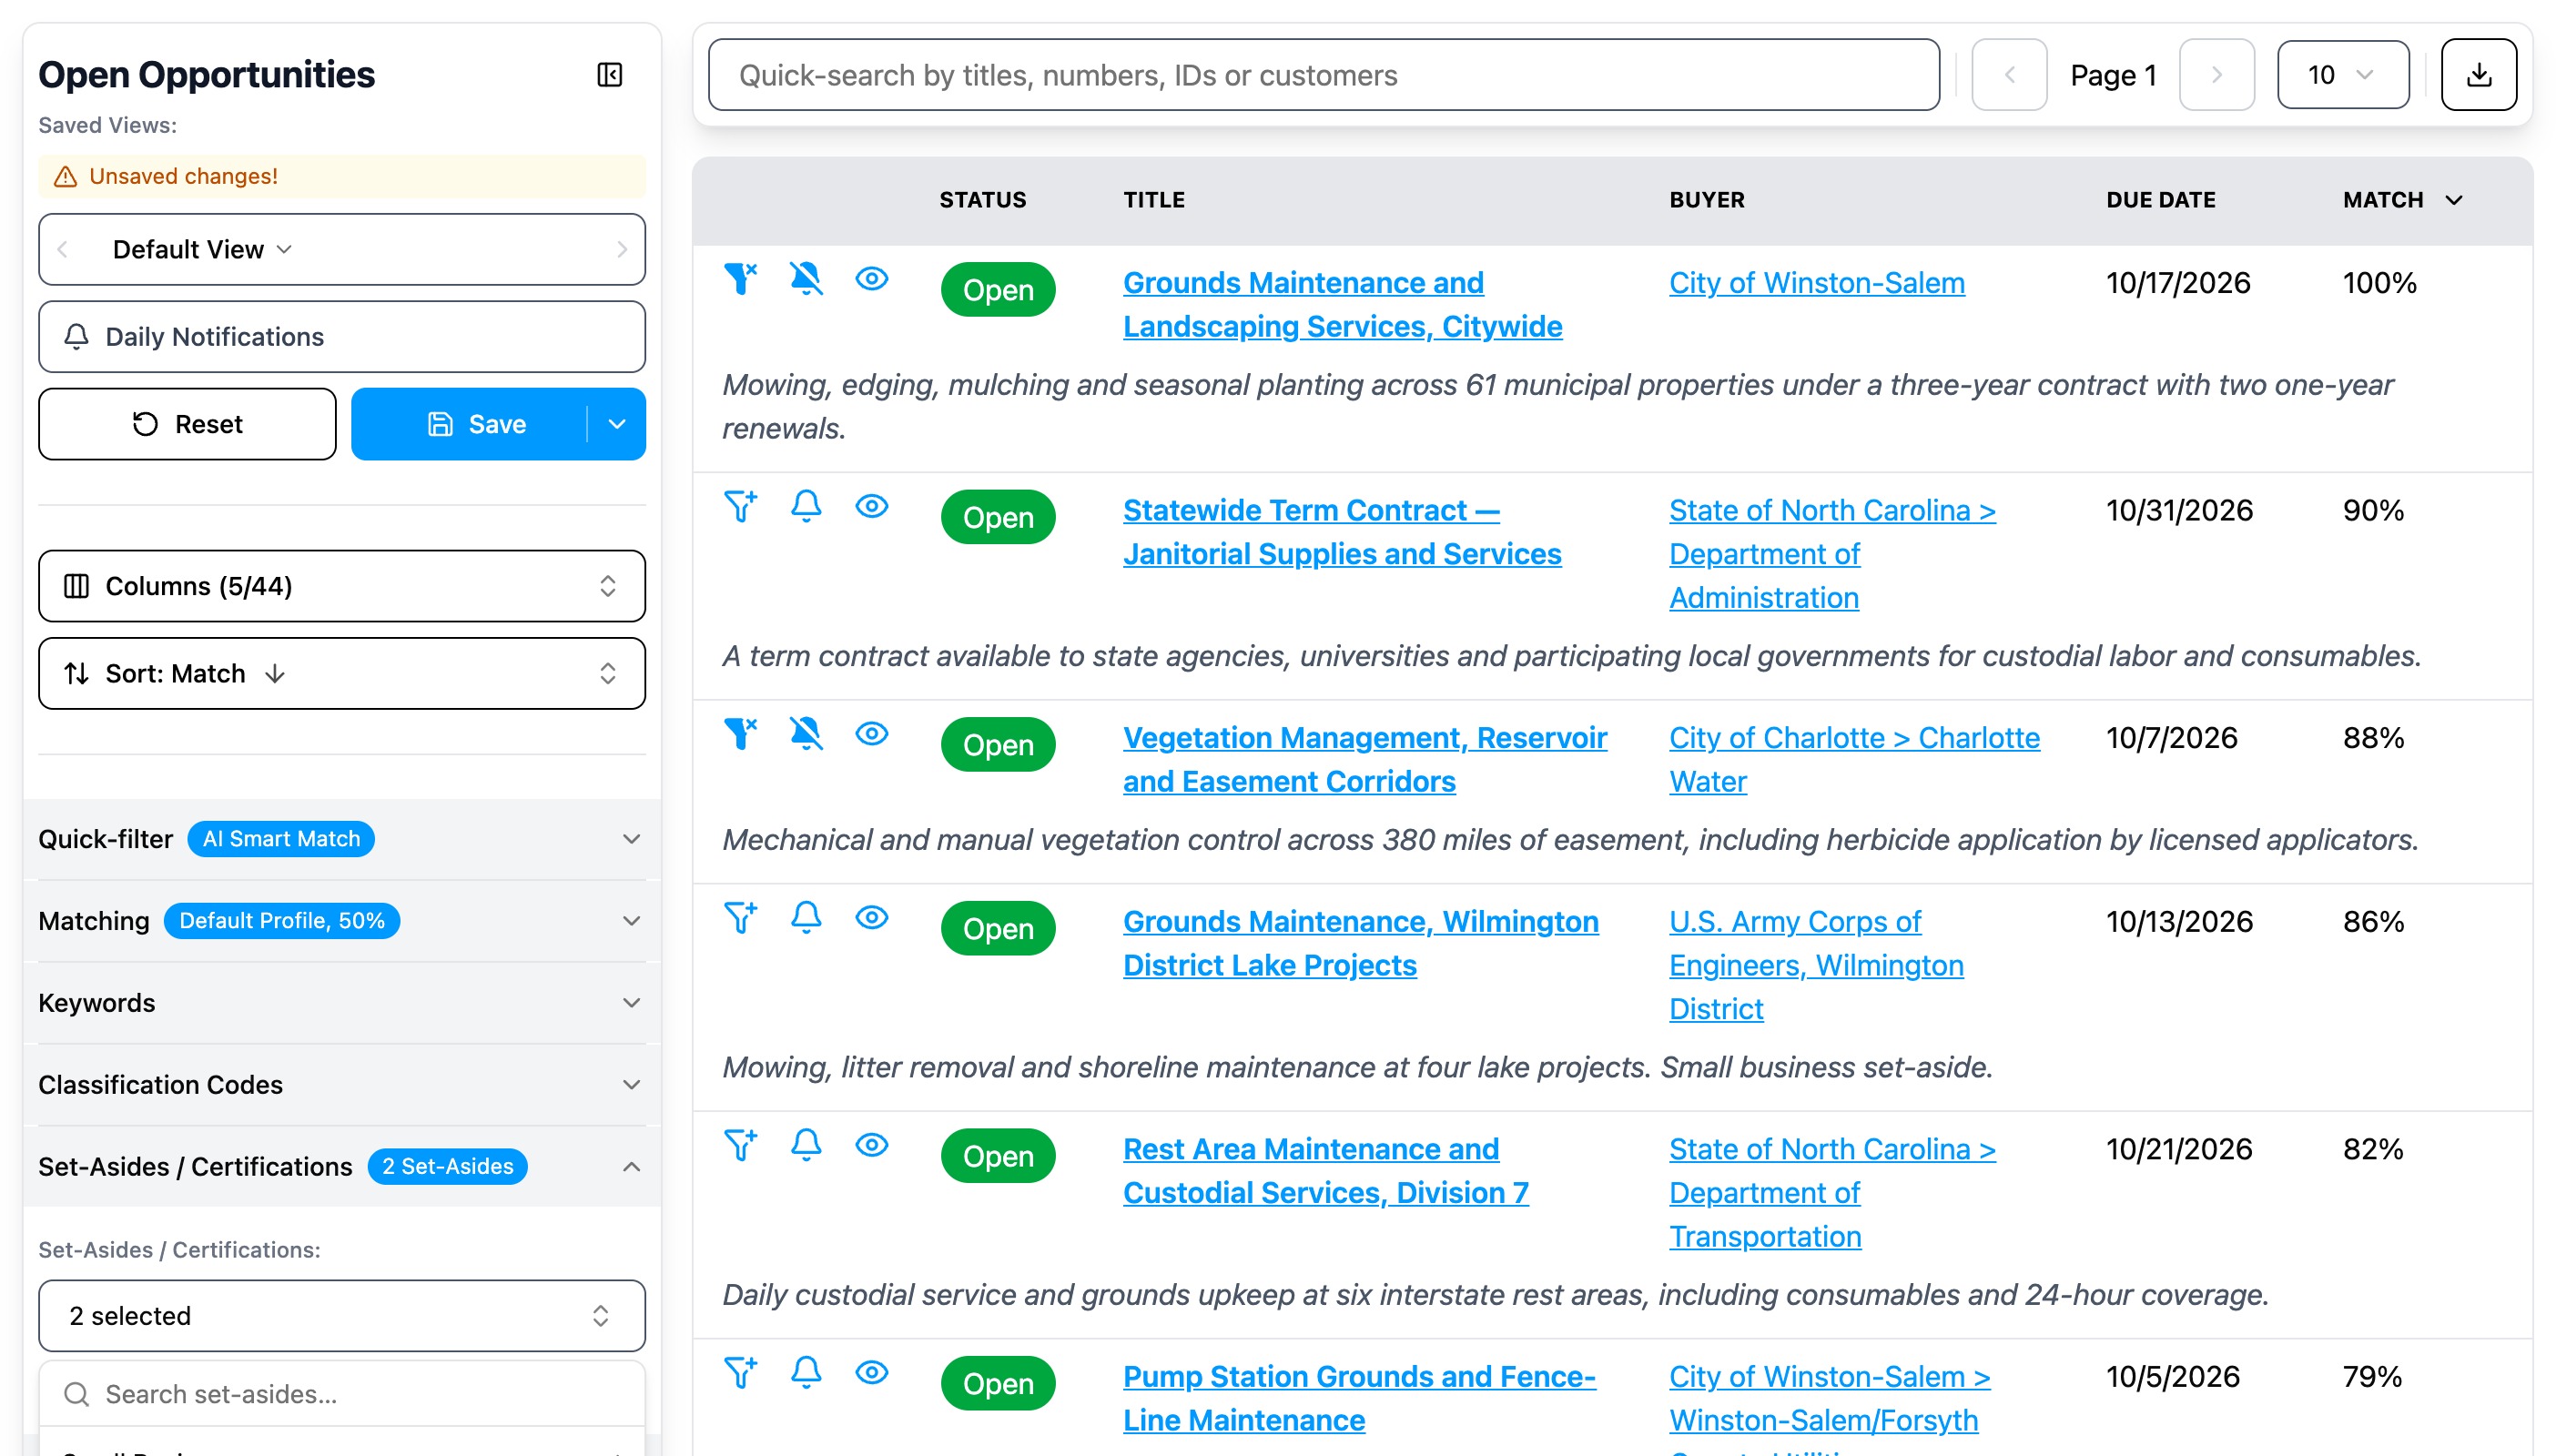Collapse the Set-Asides / Certifications section
The height and width of the screenshot is (1456, 2556).
tap(342, 1167)
